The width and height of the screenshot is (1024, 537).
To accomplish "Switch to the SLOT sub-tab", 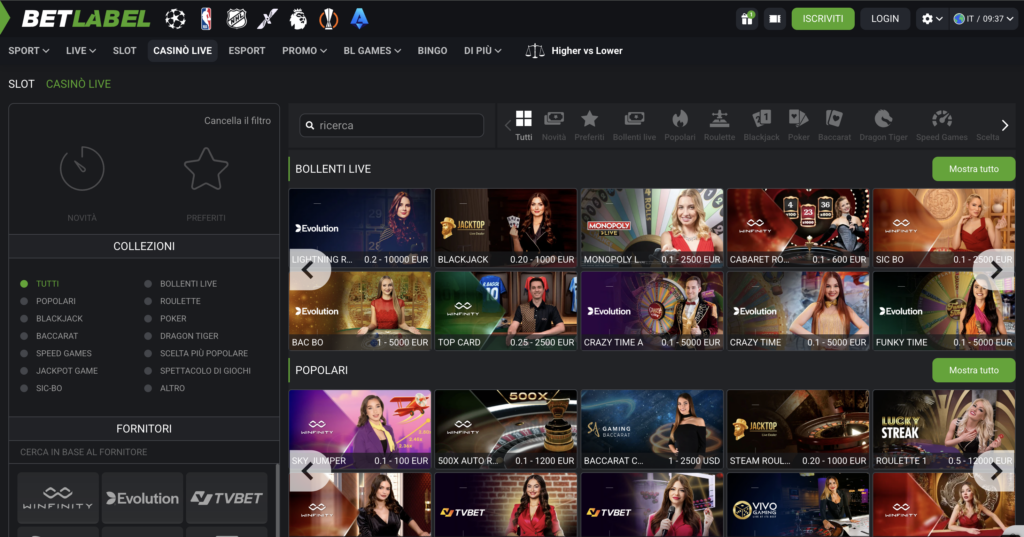I will pyautogui.click(x=22, y=84).
